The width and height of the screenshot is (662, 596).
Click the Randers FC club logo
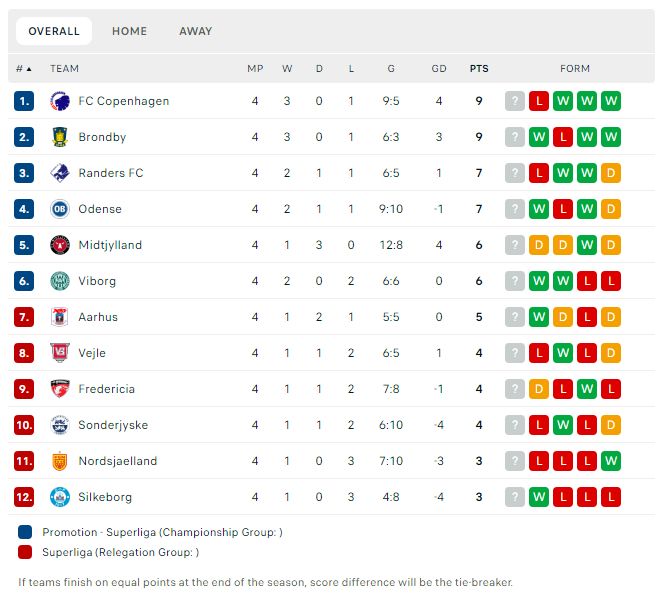tap(60, 173)
